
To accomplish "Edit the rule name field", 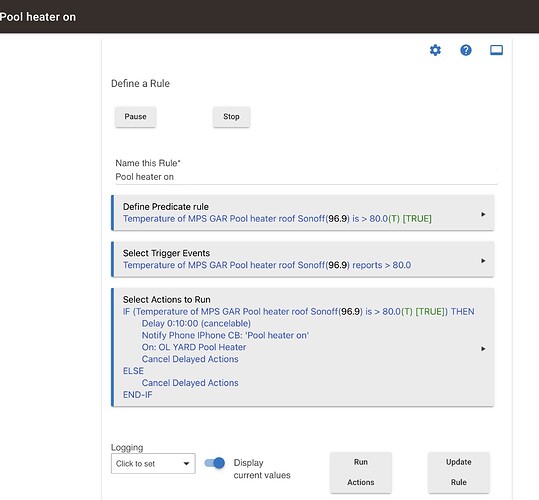I will pyautogui.click(x=306, y=177).
